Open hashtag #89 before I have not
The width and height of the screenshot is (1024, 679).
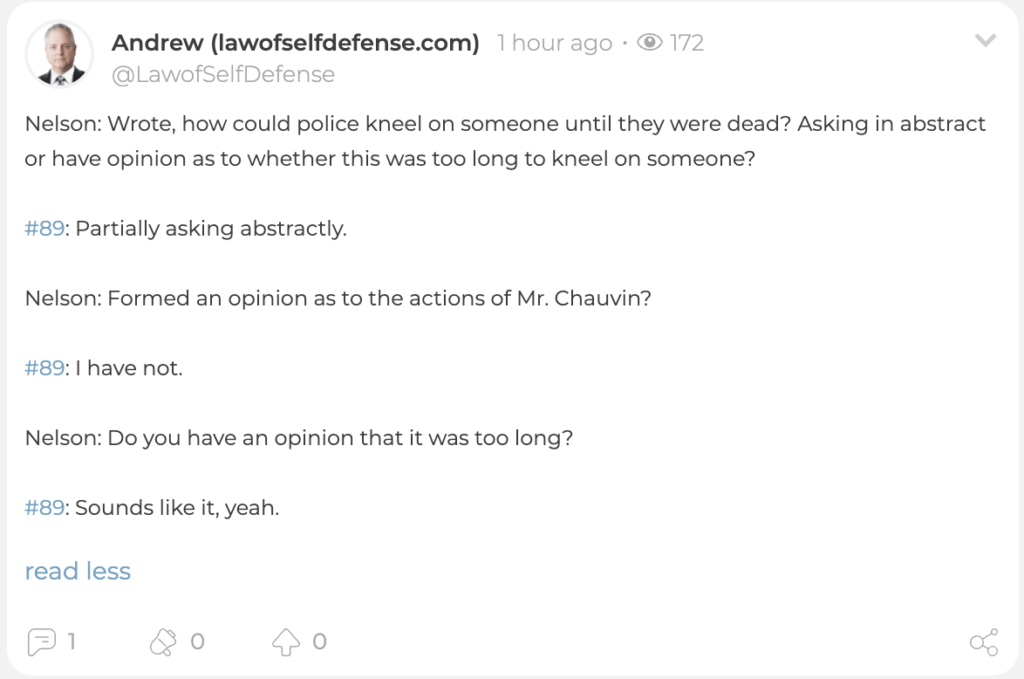(x=44, y=368)
